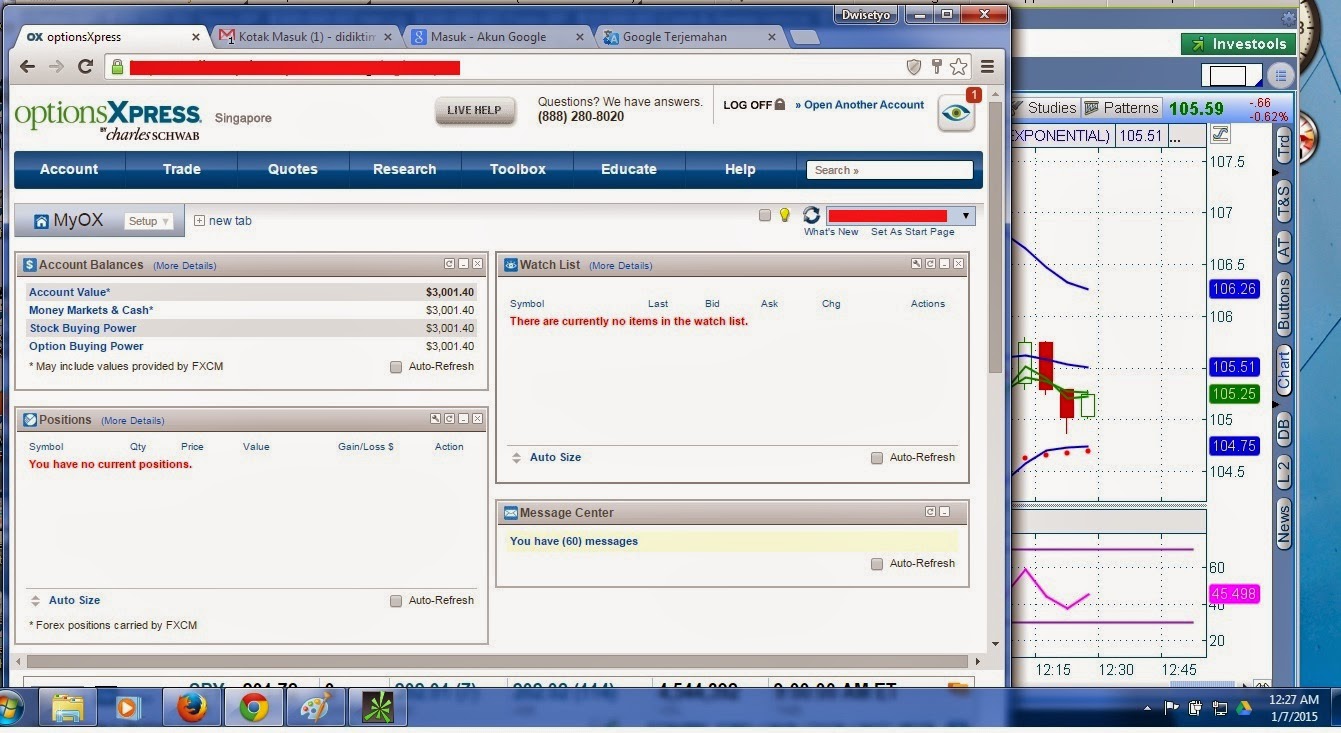The width and height of the screenshot is (1341, 733).
Task: Close the Account Balances panel
Action: [x=477, y=264]
